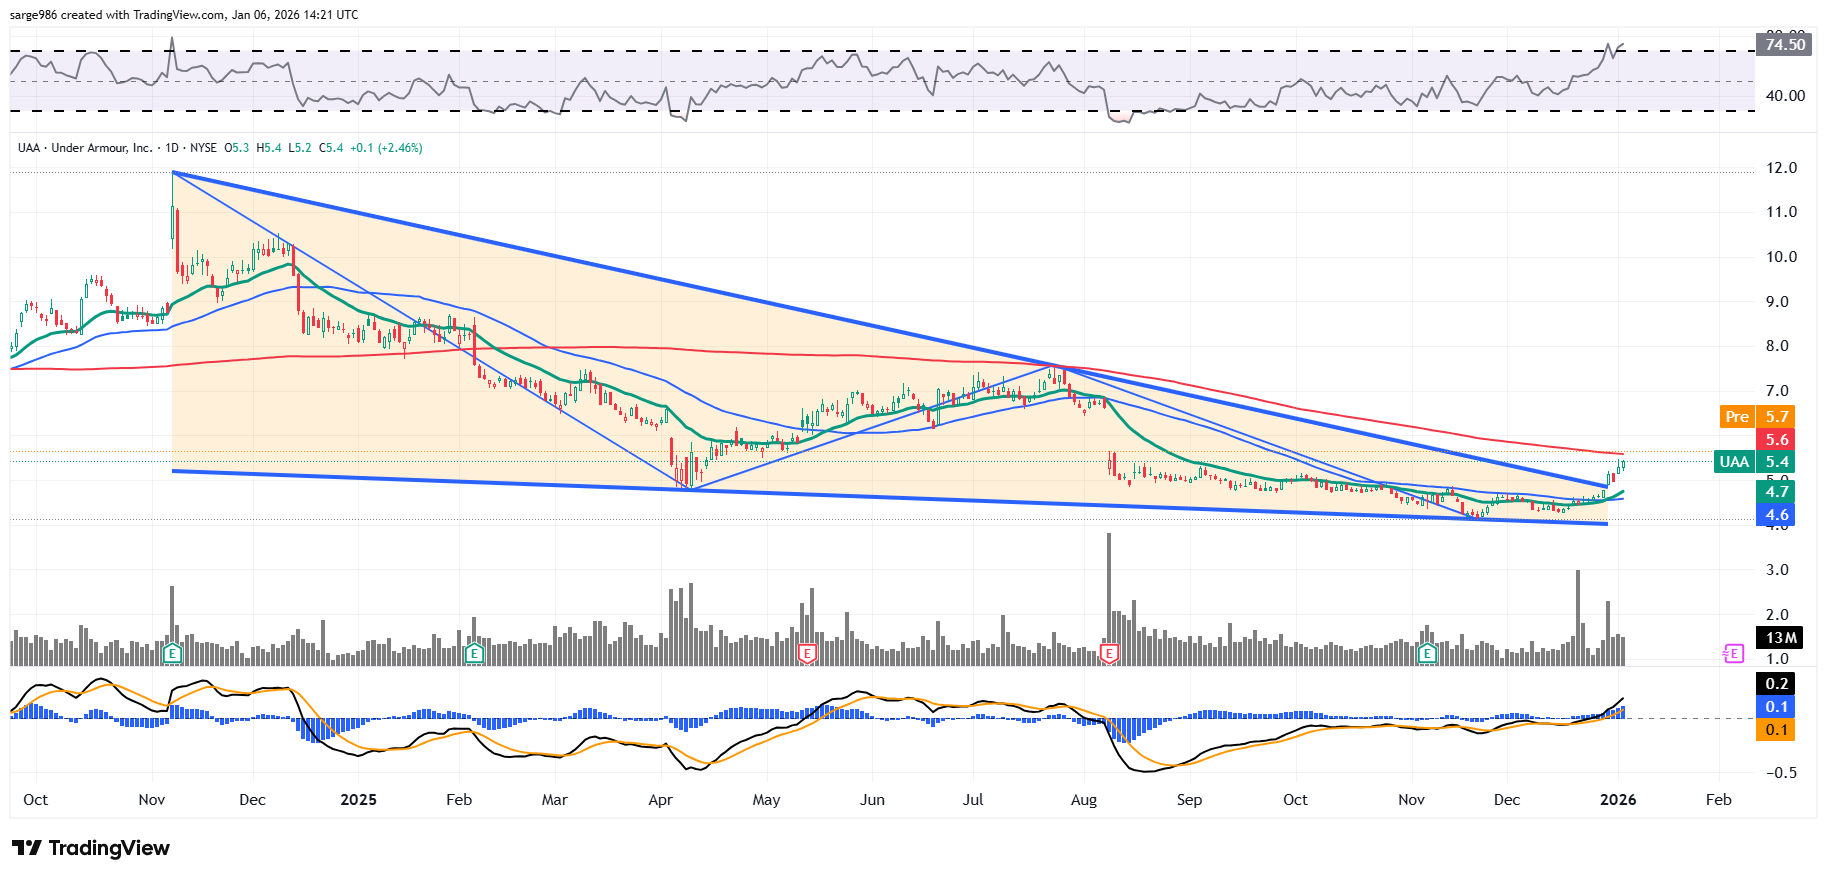Select the 2025 label on the time axis
Viewport: 1827px width, 878px height.
358,800
